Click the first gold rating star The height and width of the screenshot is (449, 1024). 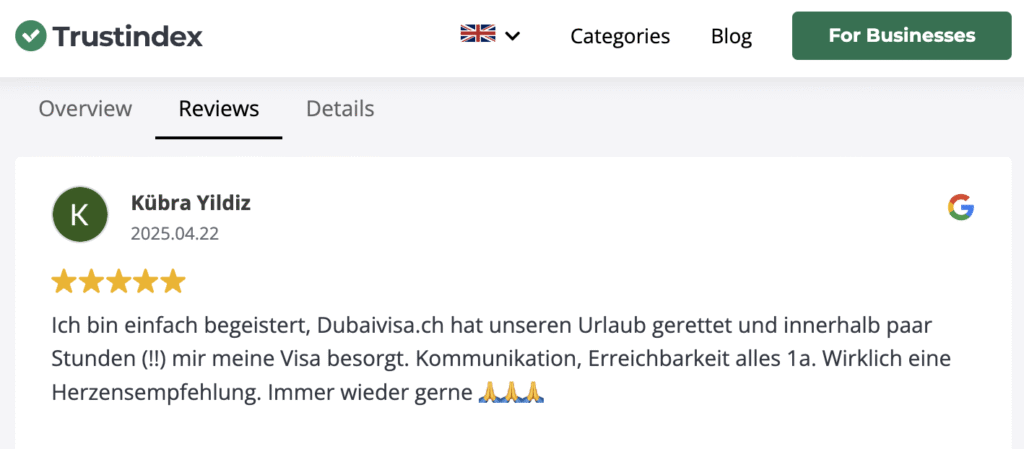pyautogui.click(x=65, y=281)
